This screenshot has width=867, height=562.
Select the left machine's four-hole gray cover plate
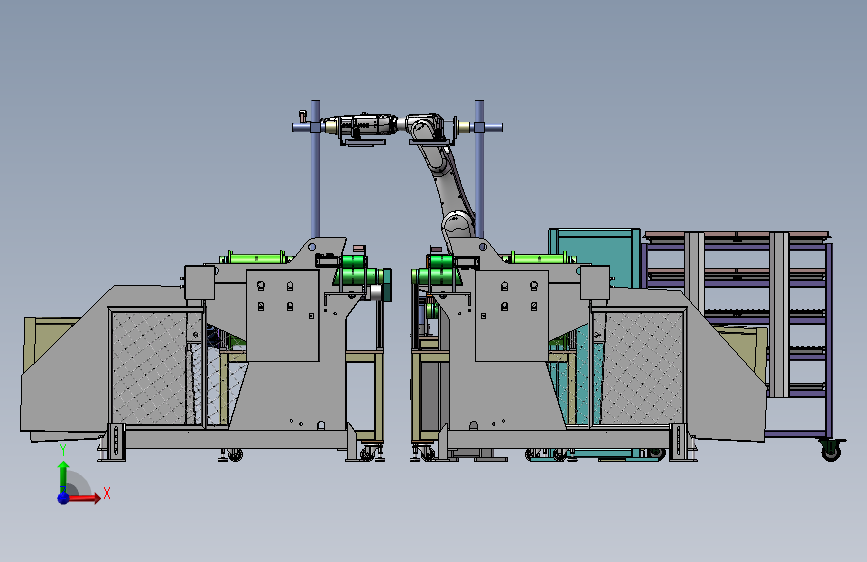(x=283, y=315)
